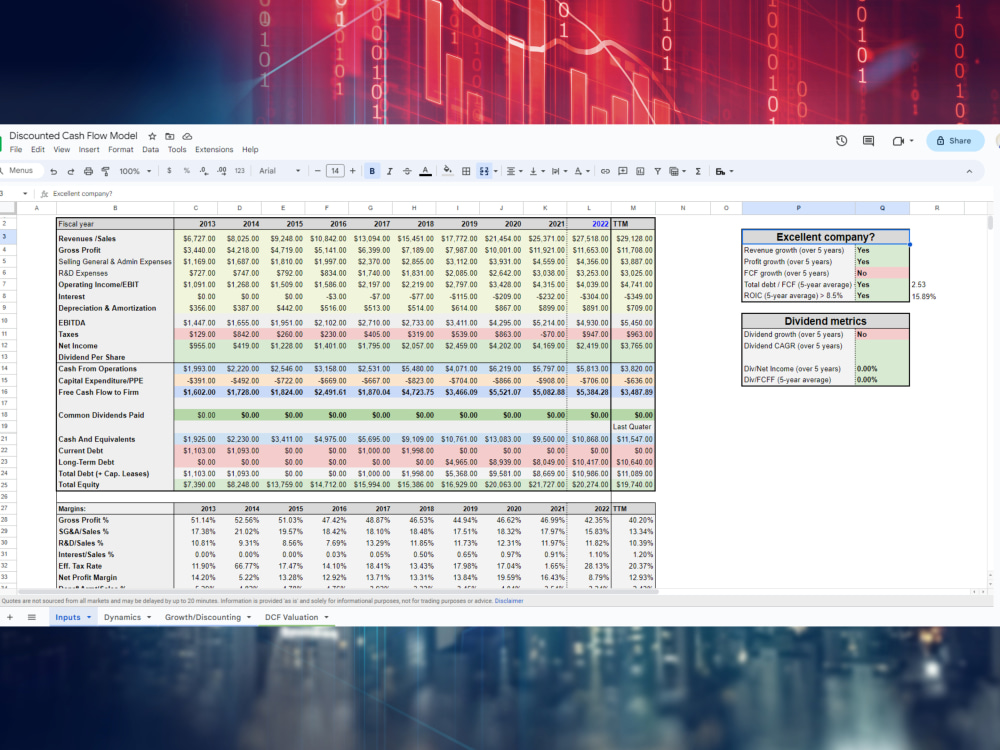Open the View menu
Screen dimensions: 1000x750
pos(62,149)
